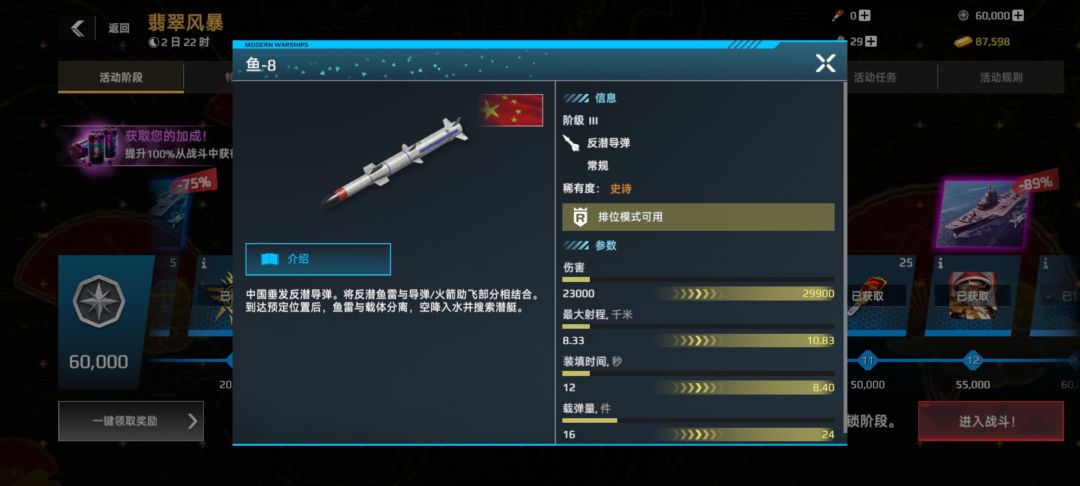Viewport: 1080px width, 486px height.
Task: Click the anti-submarine missile type icon
Action: click(571, 143)
